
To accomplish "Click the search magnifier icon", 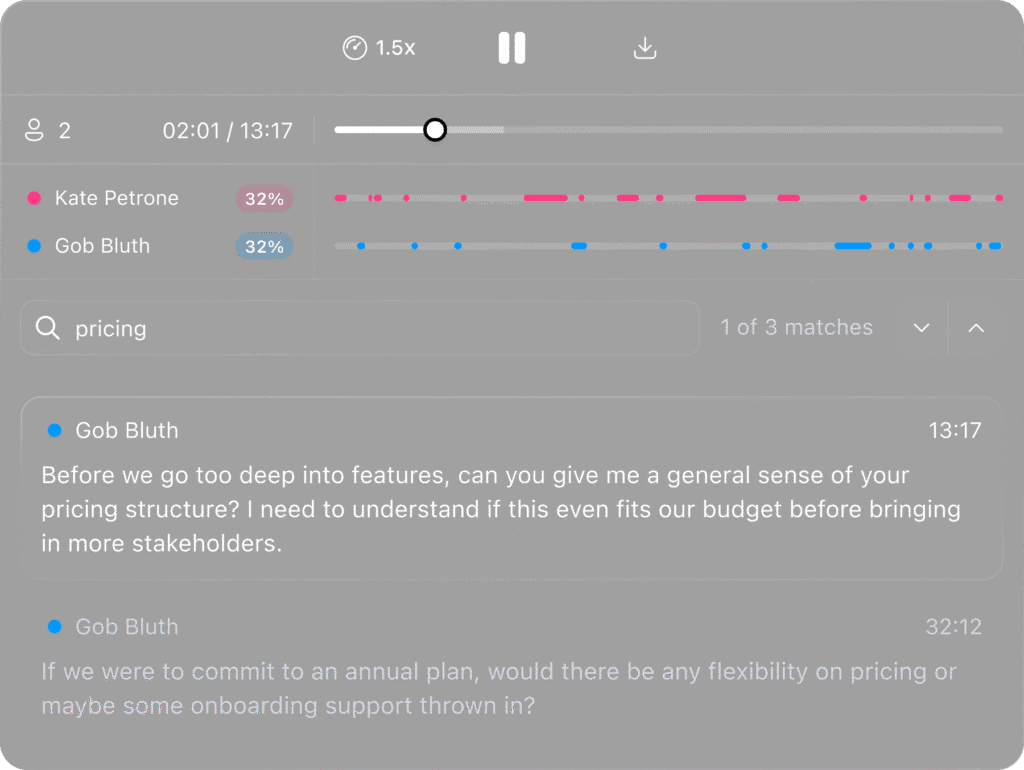I will point(47,328).
